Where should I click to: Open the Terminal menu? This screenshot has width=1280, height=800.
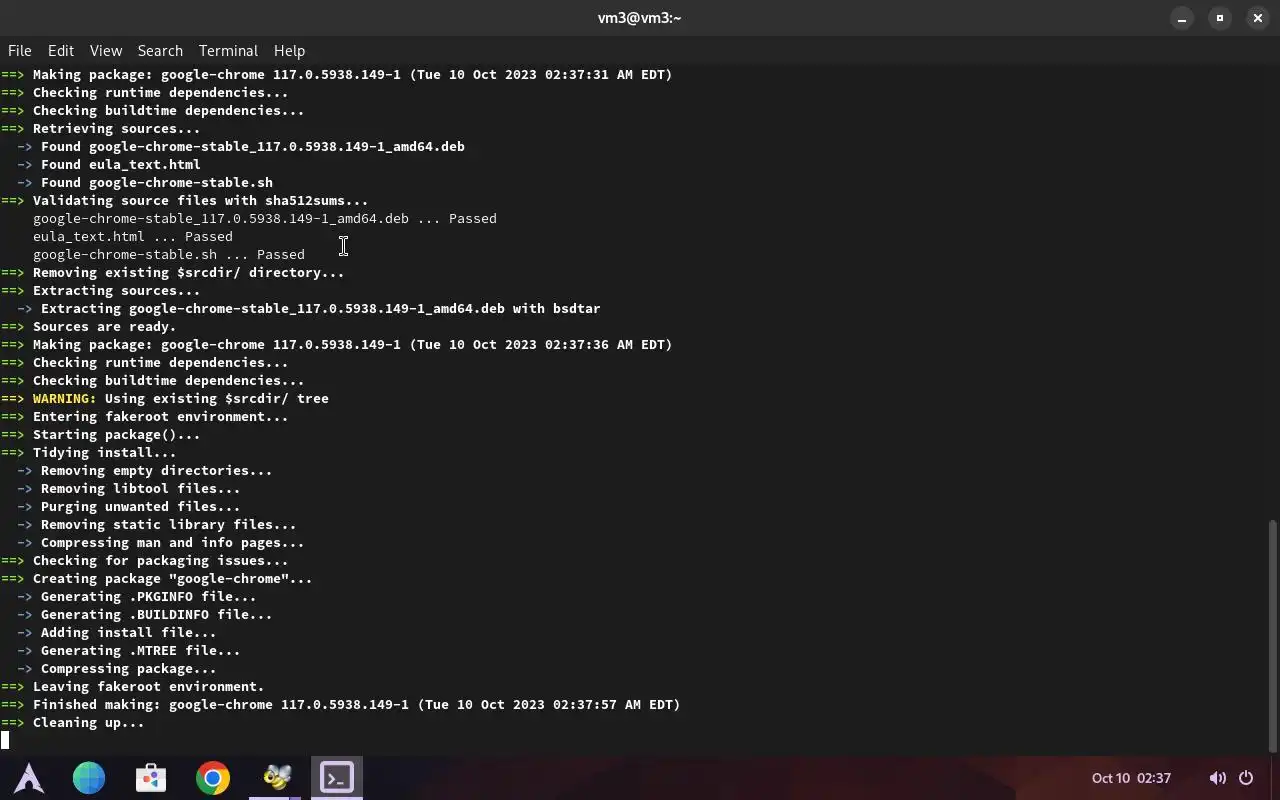pyautogui.click(x=228, y=50)
